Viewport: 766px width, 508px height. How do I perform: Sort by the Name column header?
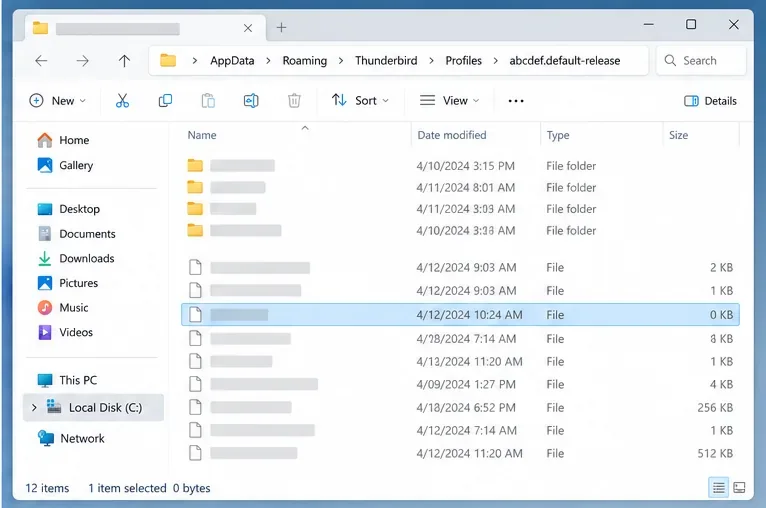[202, 135]
